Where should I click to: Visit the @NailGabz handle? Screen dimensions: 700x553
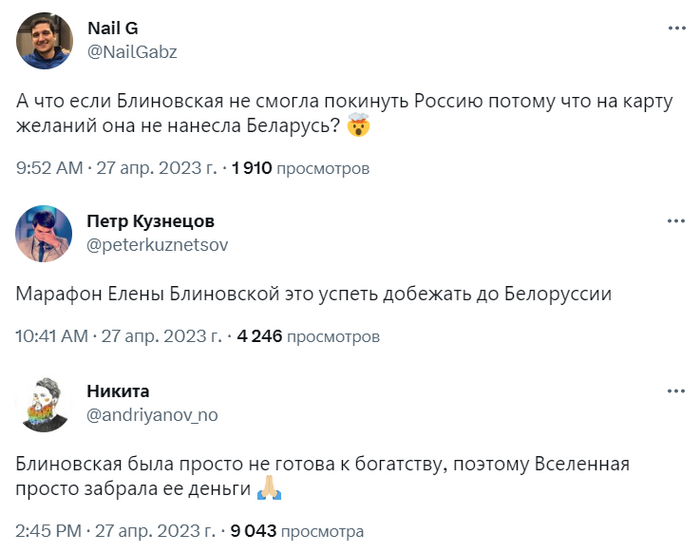(x=133, y=52)
